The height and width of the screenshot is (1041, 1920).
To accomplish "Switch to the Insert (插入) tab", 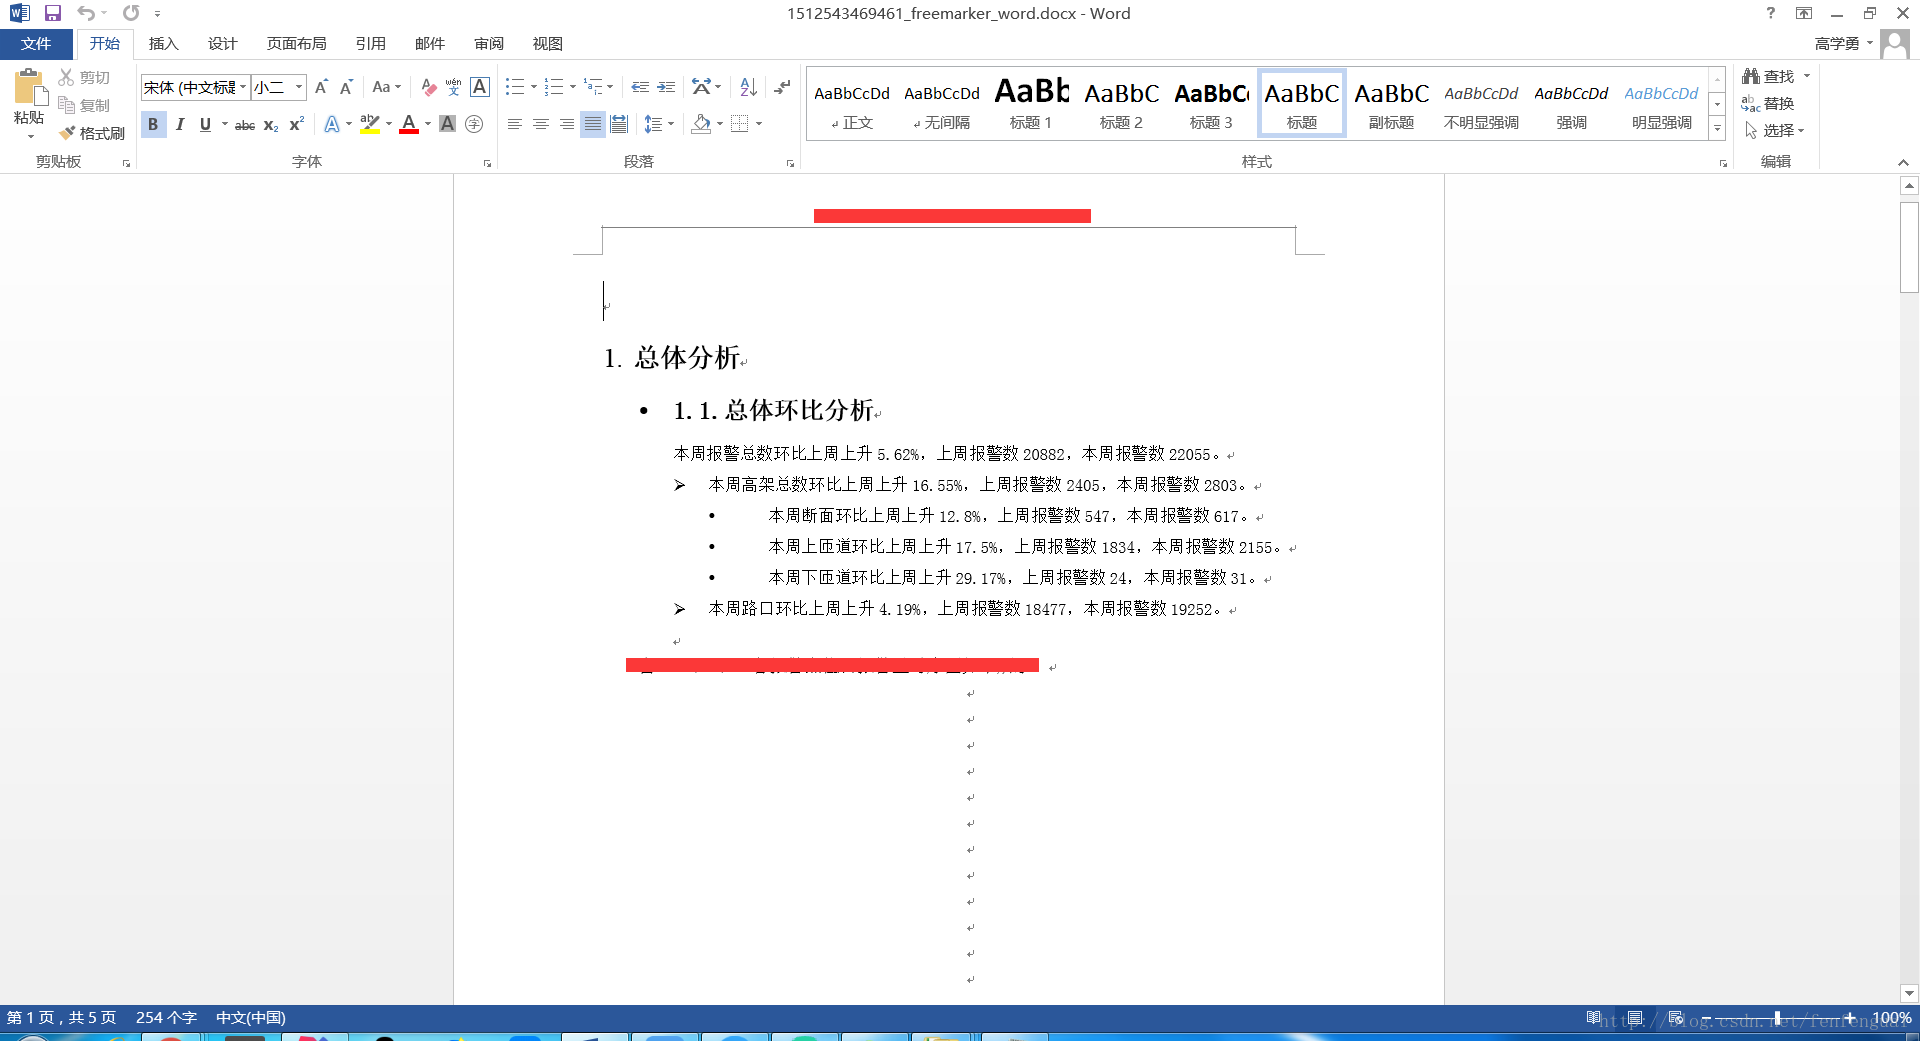I will pos(163,44).
